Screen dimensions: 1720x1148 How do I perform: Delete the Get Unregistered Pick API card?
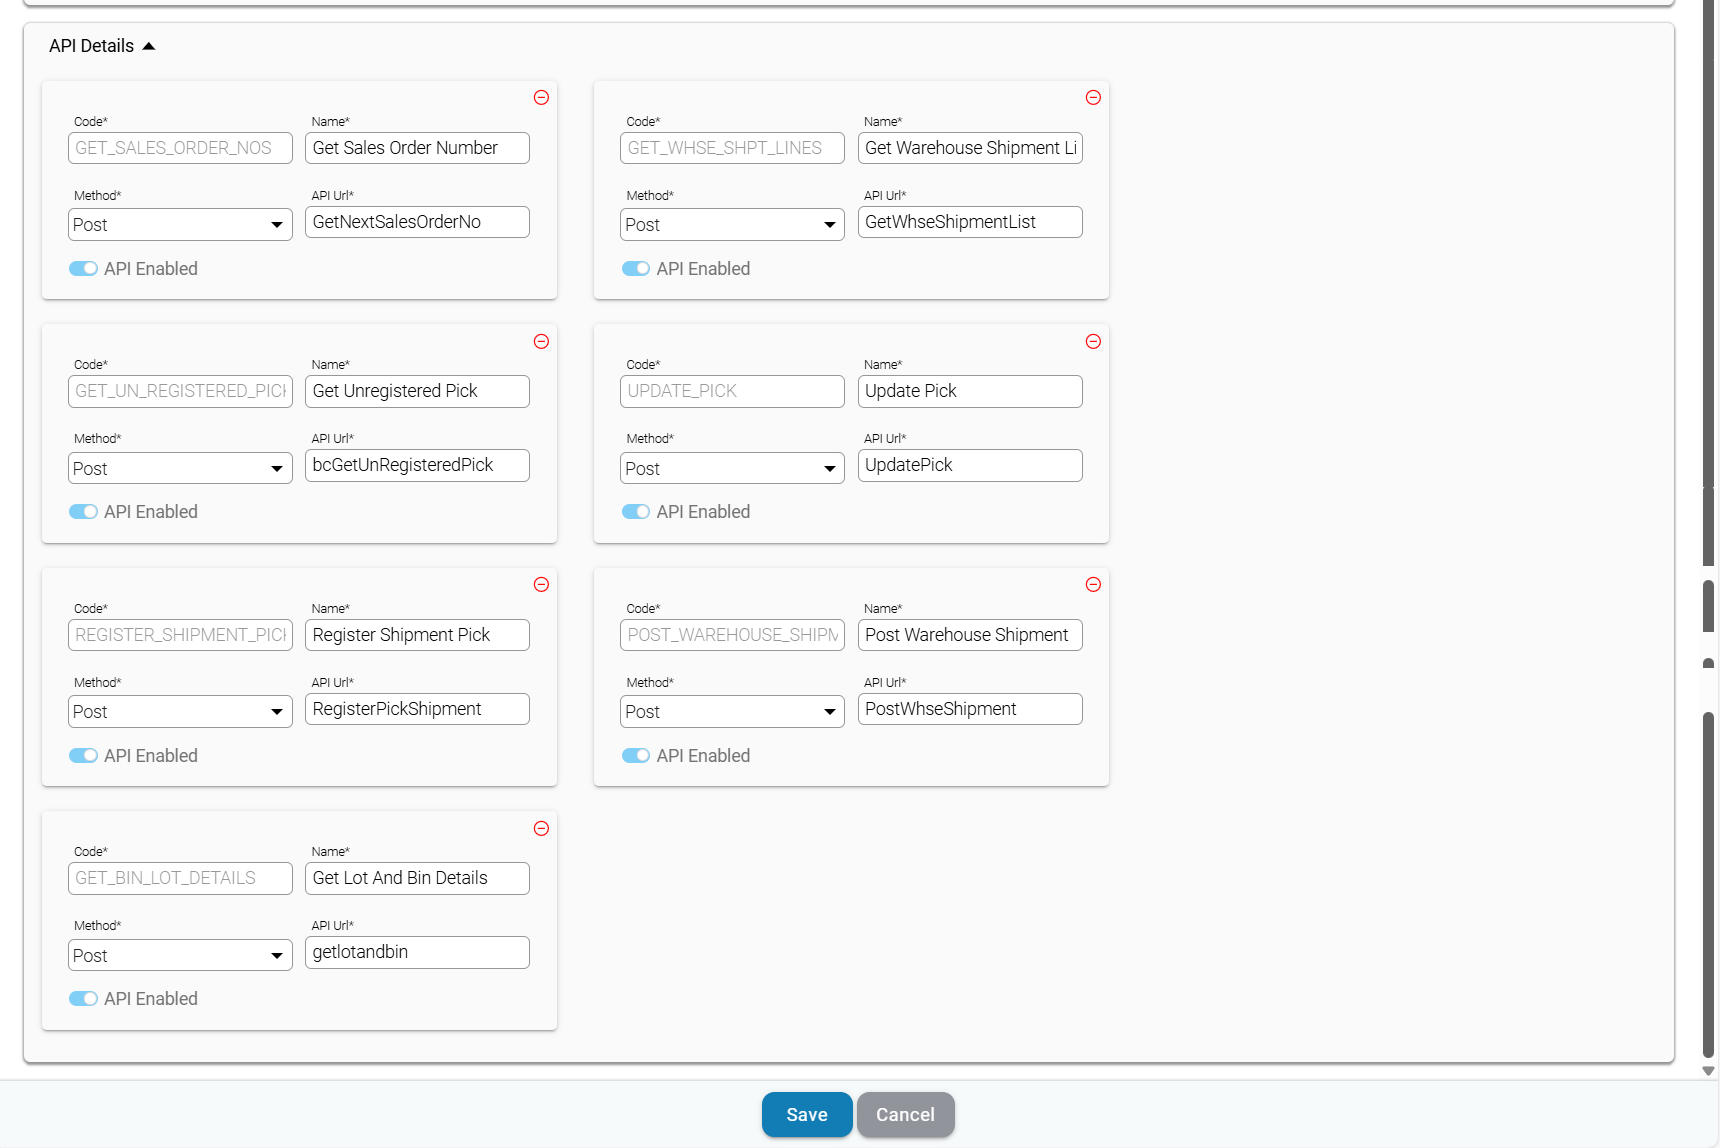(541, 342)
